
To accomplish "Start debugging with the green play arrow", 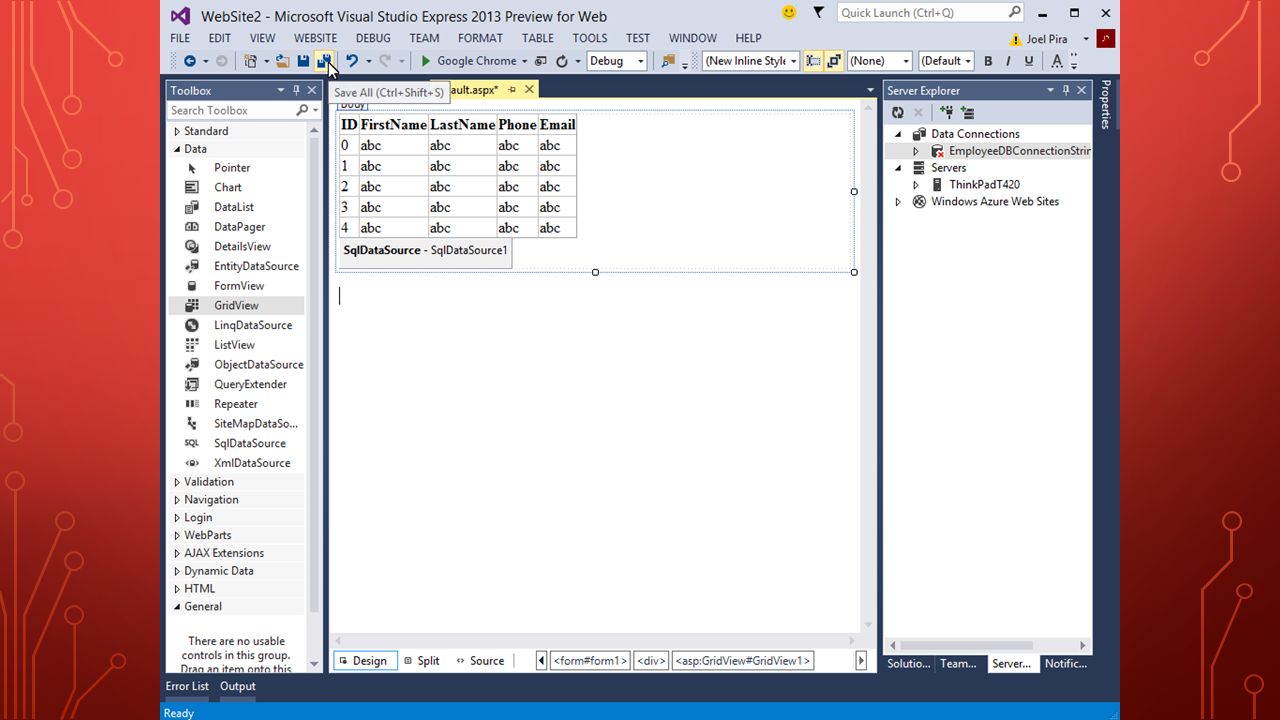I will [426, 61].
